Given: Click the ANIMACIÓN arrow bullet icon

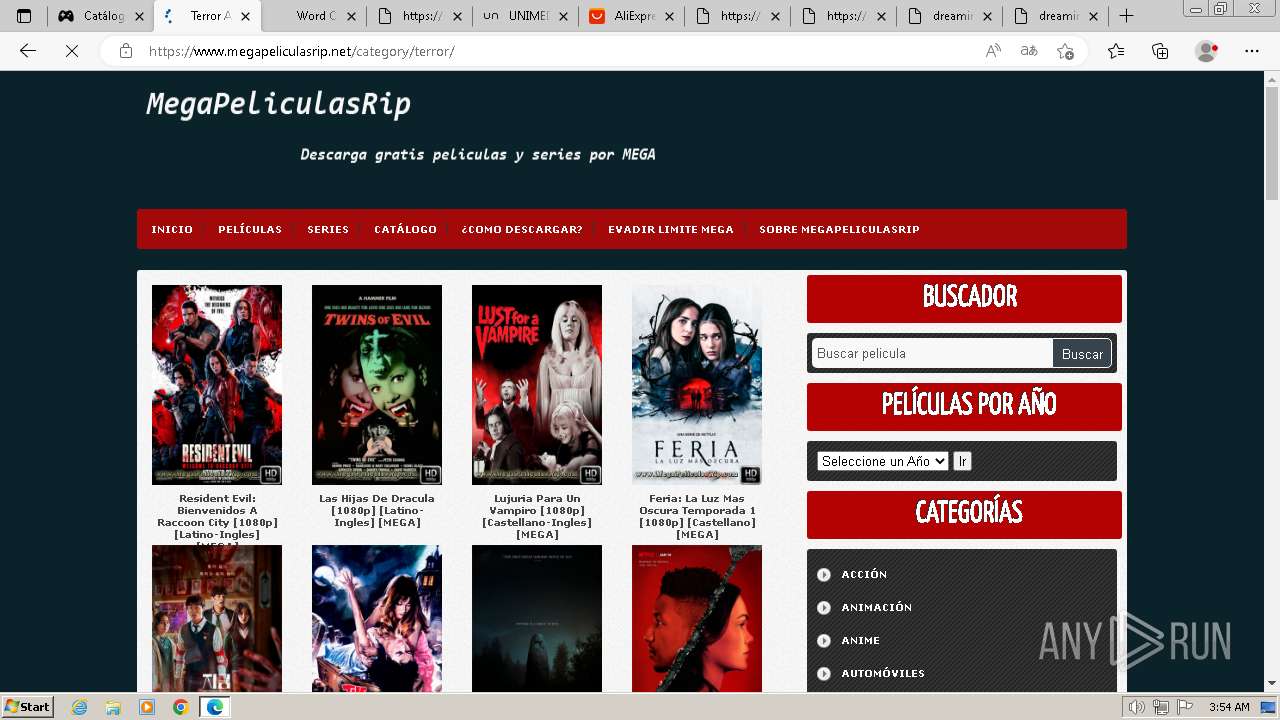Looking at the screenshot, I should (x=824, y=607).
